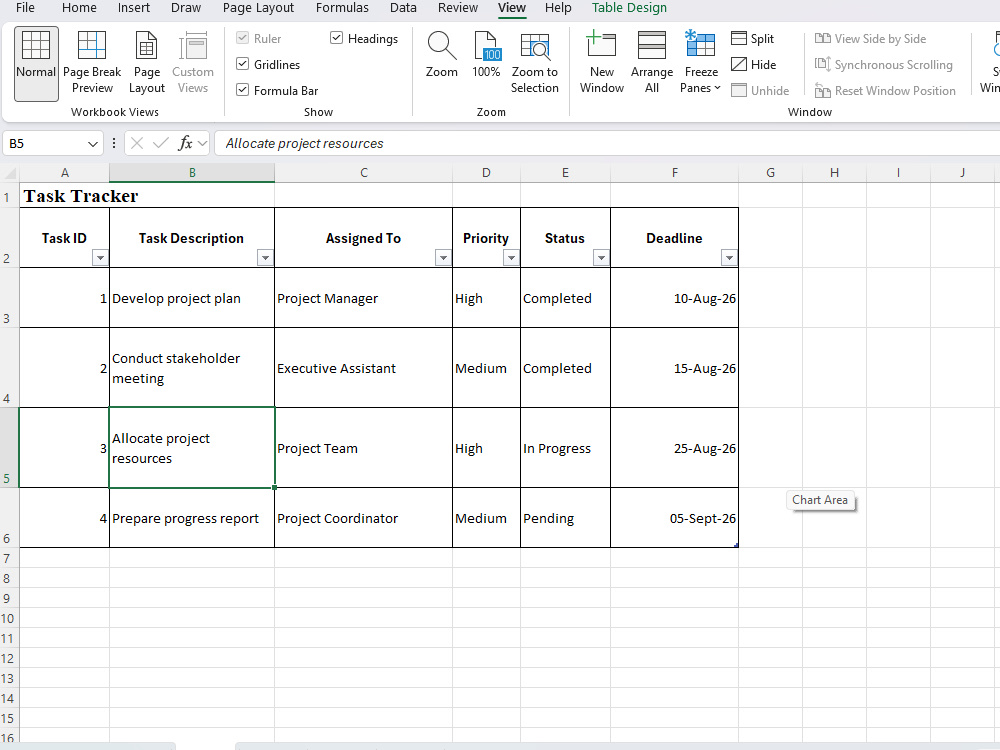This screenshot has height=750, width=1000.
Task: Select cell 'Develop project plan'
Action: click(x=192, y=298)
